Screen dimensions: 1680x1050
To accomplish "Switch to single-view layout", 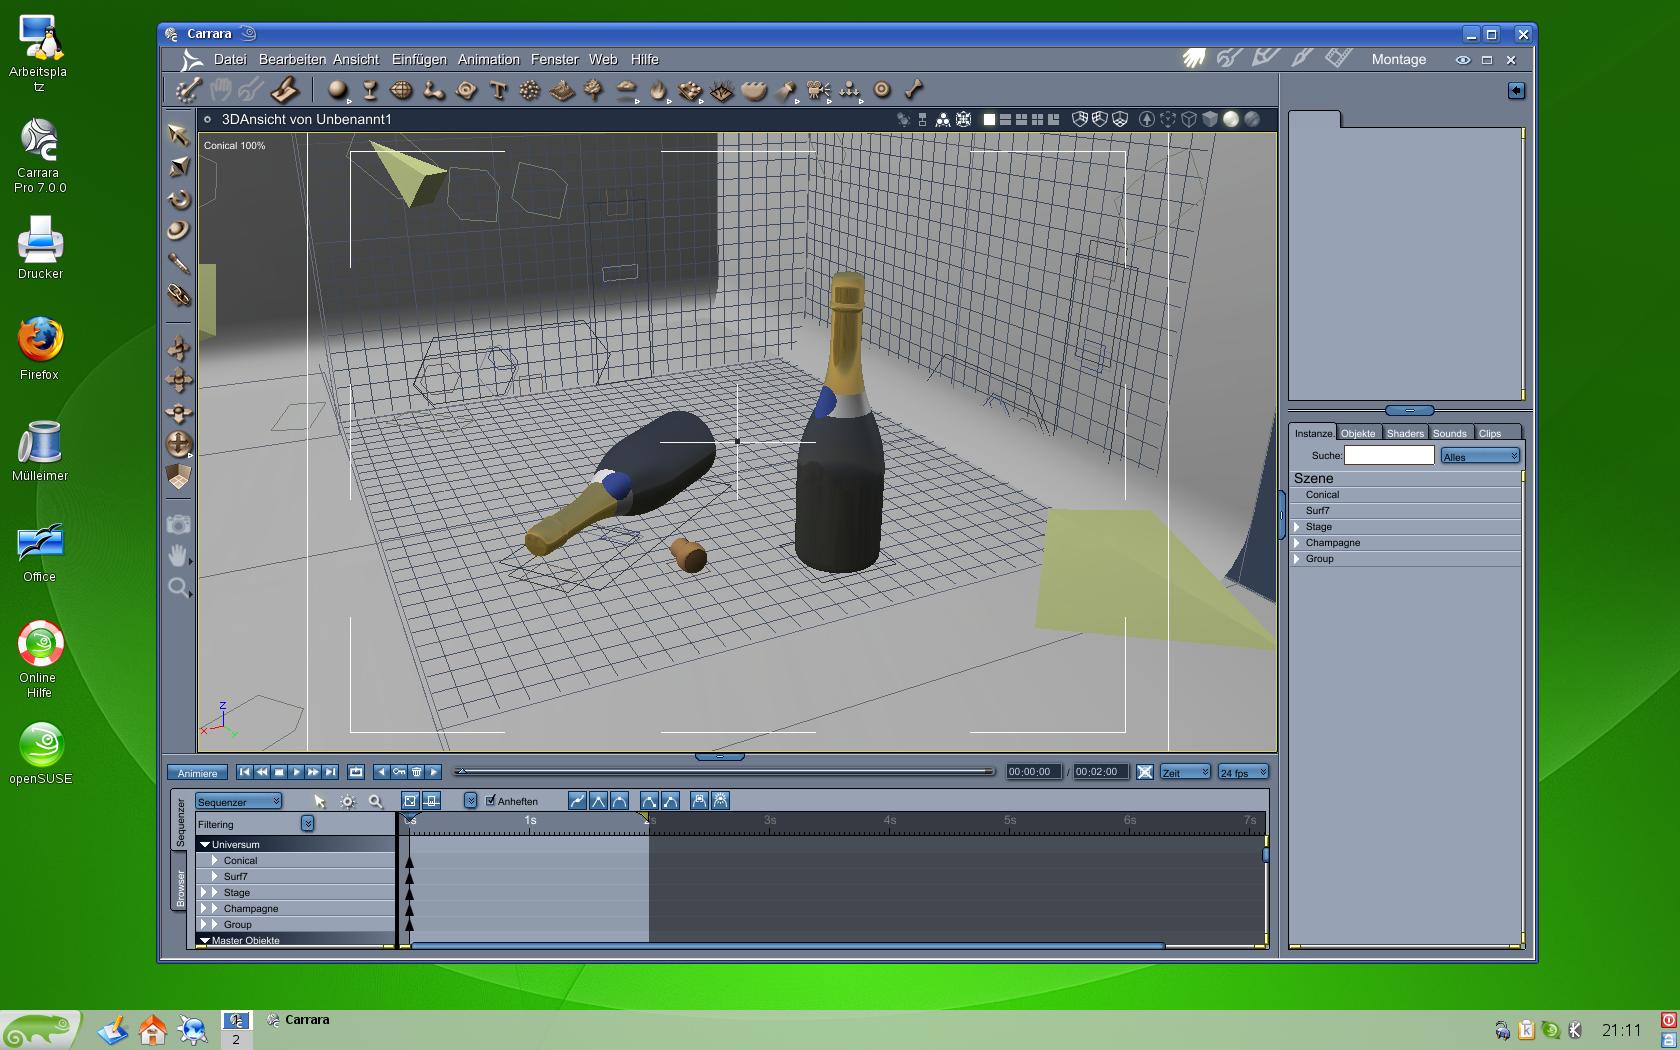I will click(989, 119).
